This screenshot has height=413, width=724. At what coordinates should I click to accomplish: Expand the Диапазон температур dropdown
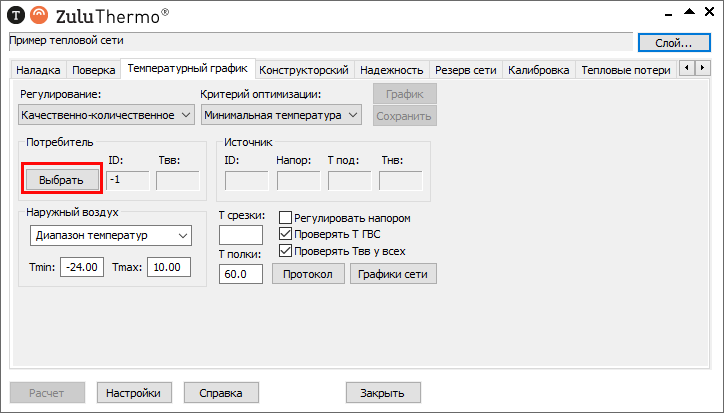tap(111, 236)
